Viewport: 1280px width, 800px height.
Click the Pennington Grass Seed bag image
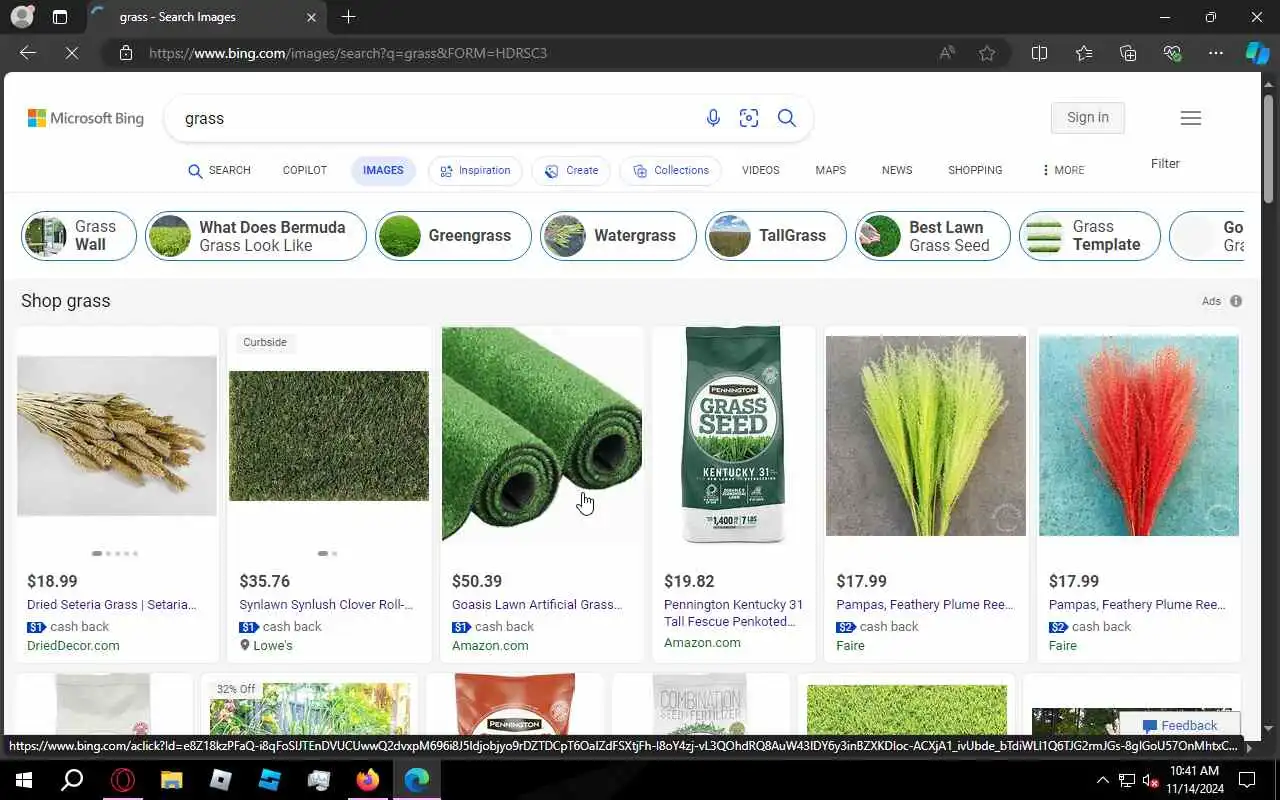pos(734,435)
